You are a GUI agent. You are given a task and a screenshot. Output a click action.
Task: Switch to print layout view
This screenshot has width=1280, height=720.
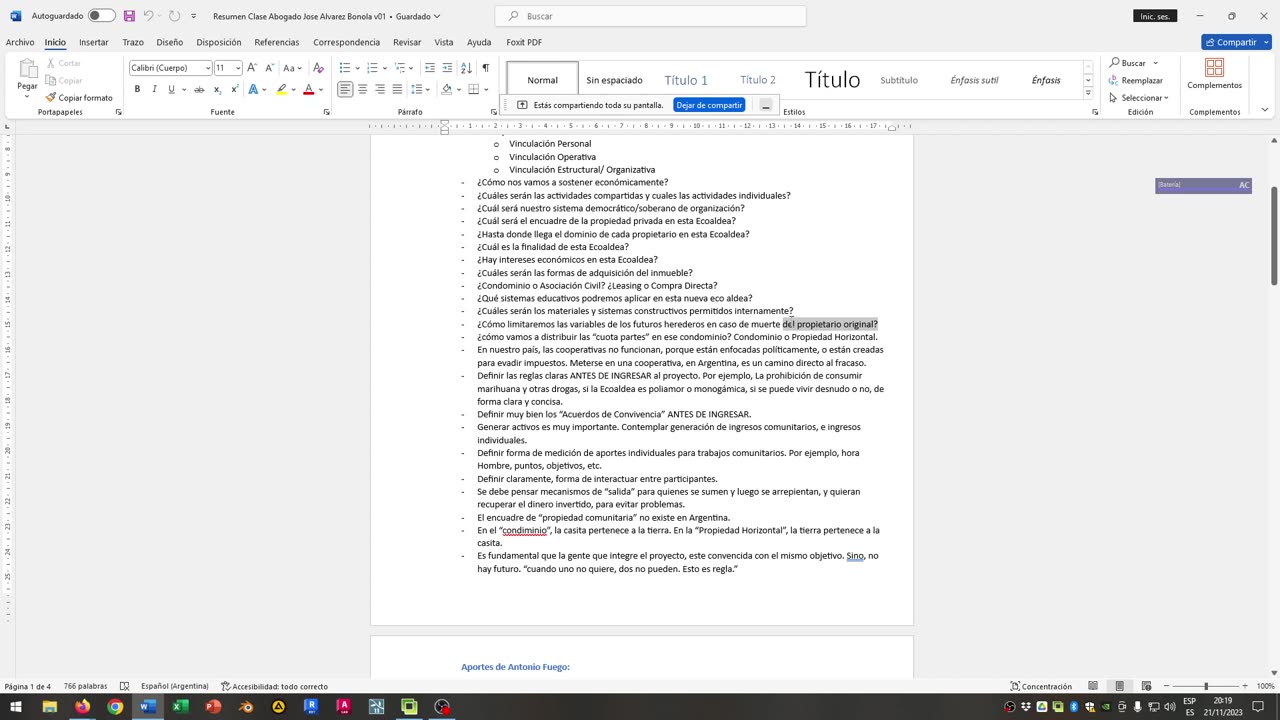pyautogui.click(x=1119, y=686)
